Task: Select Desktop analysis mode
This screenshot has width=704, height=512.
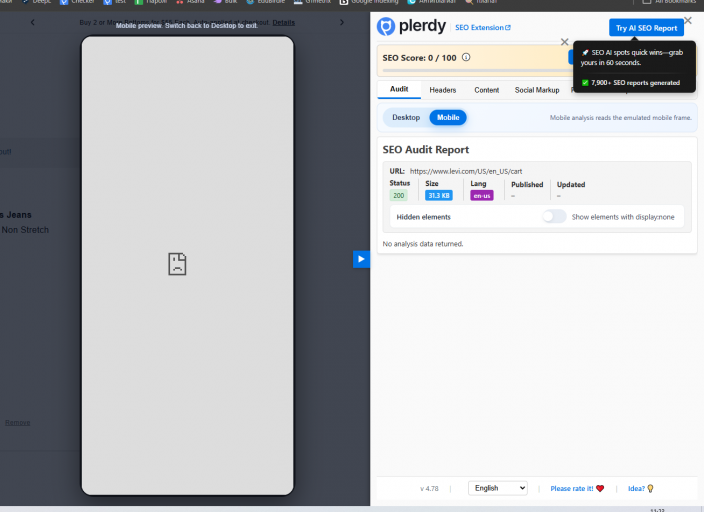Action: pos(406,117)
